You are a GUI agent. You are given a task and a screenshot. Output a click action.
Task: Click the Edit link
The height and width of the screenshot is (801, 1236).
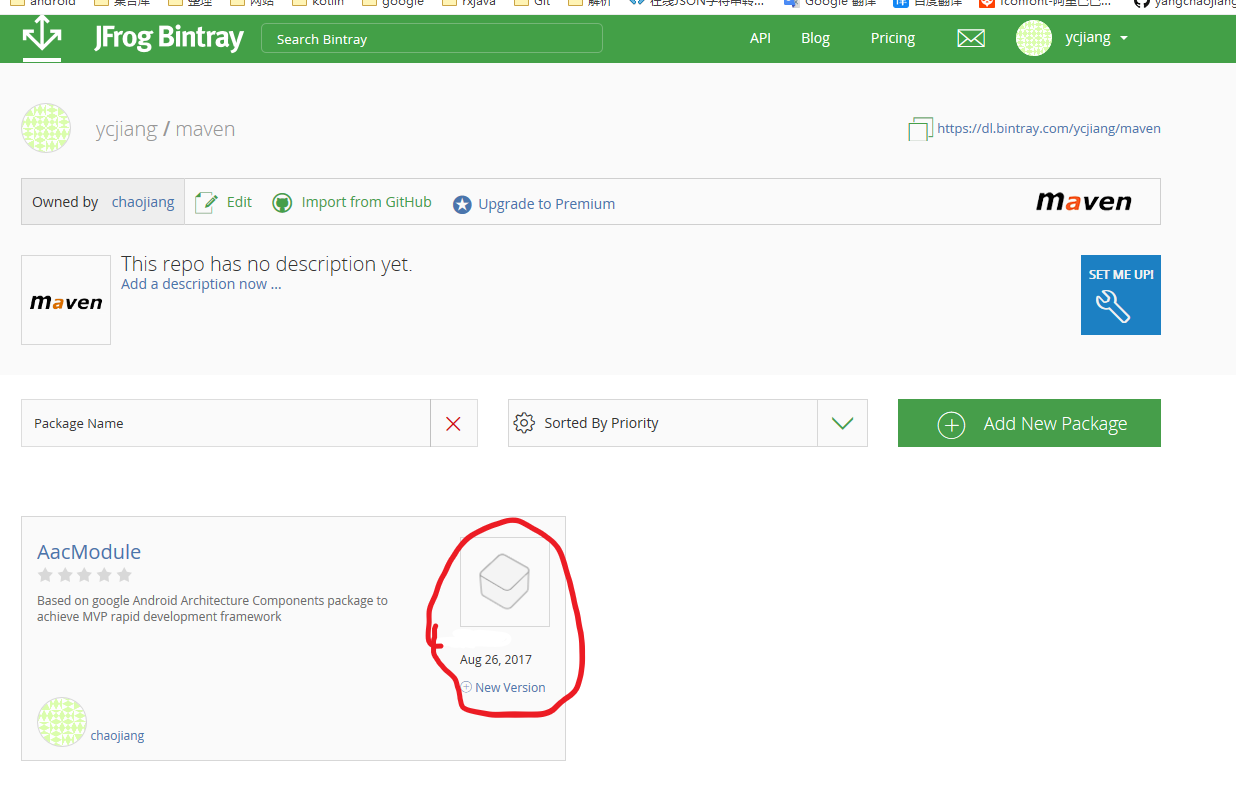pyautogui.click(x=239, y=202)
